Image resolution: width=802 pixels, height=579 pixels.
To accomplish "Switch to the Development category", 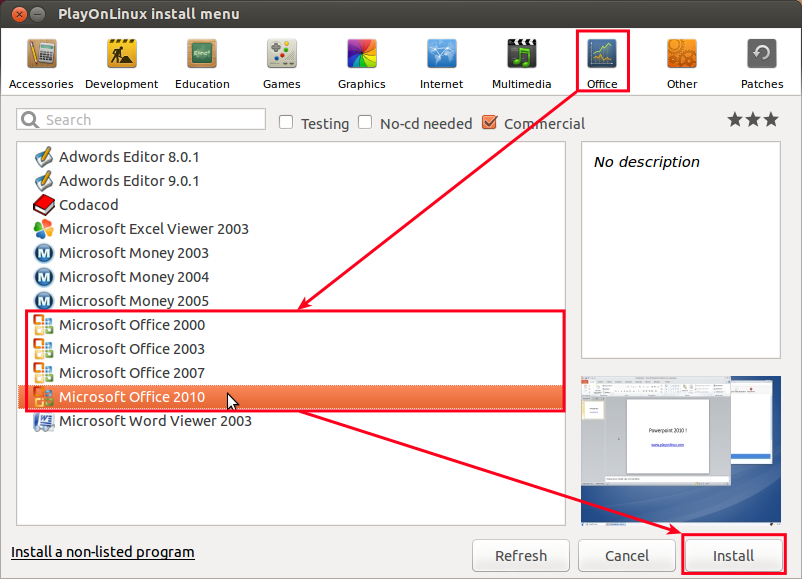I will [121, 55].
